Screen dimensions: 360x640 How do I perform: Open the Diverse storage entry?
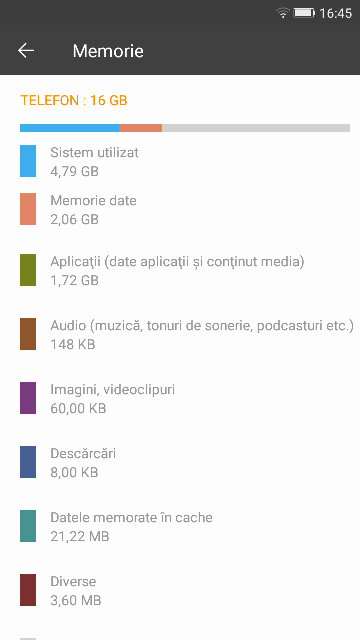click(x=180, y=590)
